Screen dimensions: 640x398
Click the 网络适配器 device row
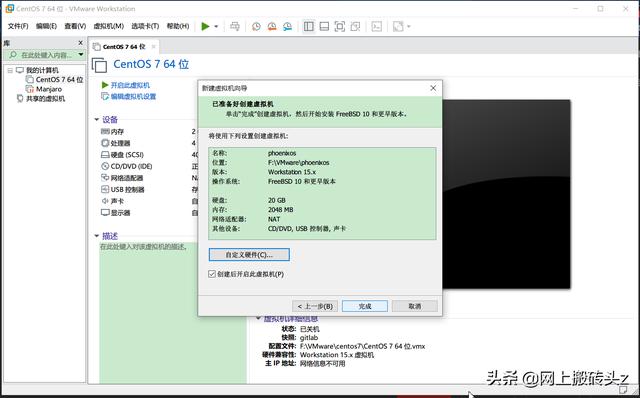[122, 178]
